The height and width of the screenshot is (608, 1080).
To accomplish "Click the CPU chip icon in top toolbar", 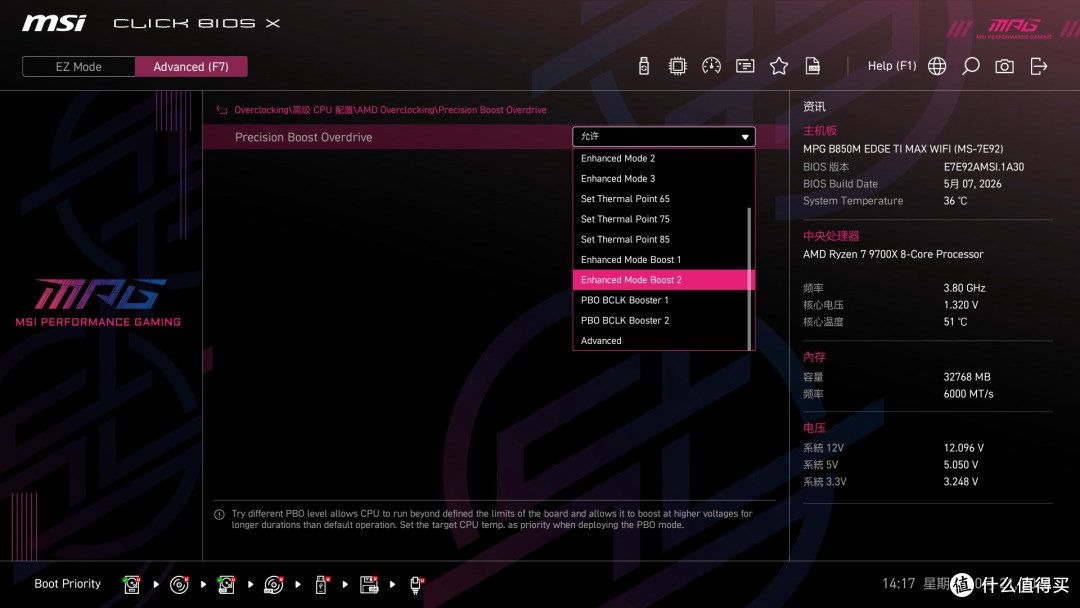I will (x=678, y=66).
